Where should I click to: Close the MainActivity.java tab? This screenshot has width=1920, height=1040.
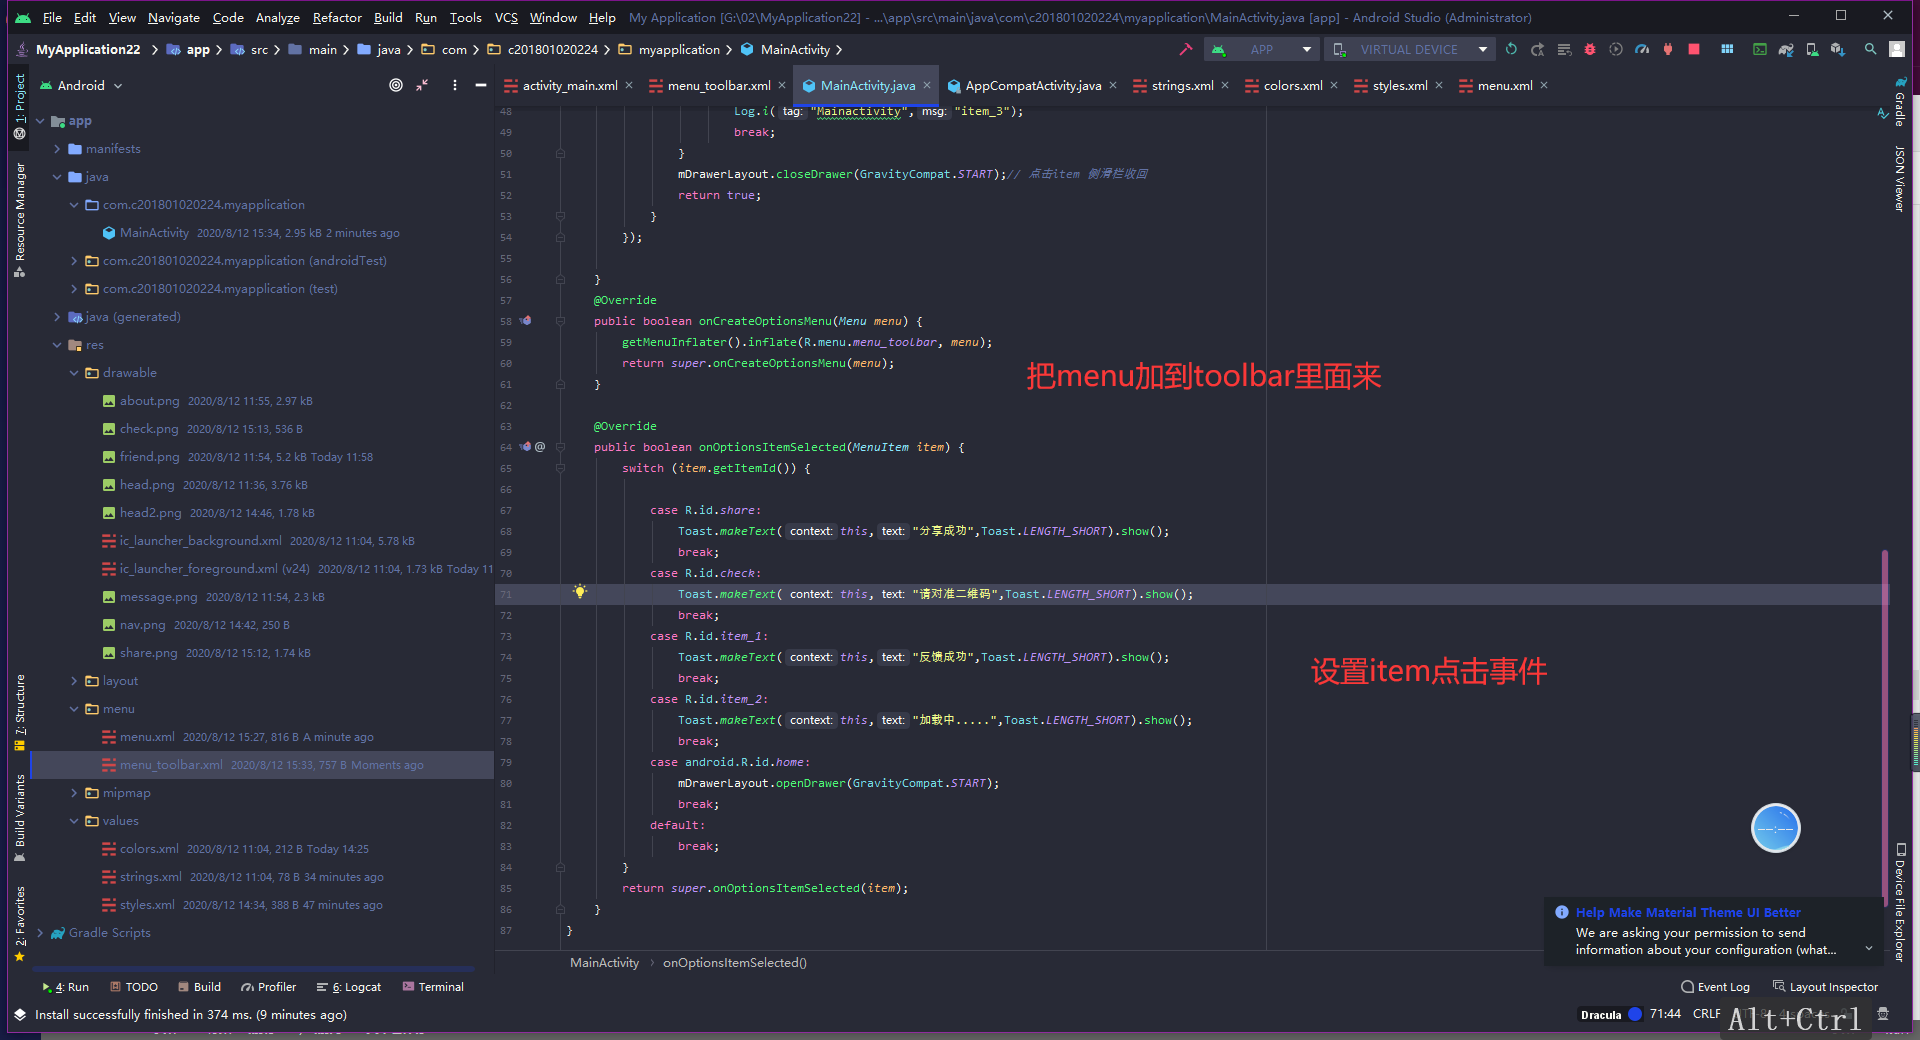coord(927,85)
